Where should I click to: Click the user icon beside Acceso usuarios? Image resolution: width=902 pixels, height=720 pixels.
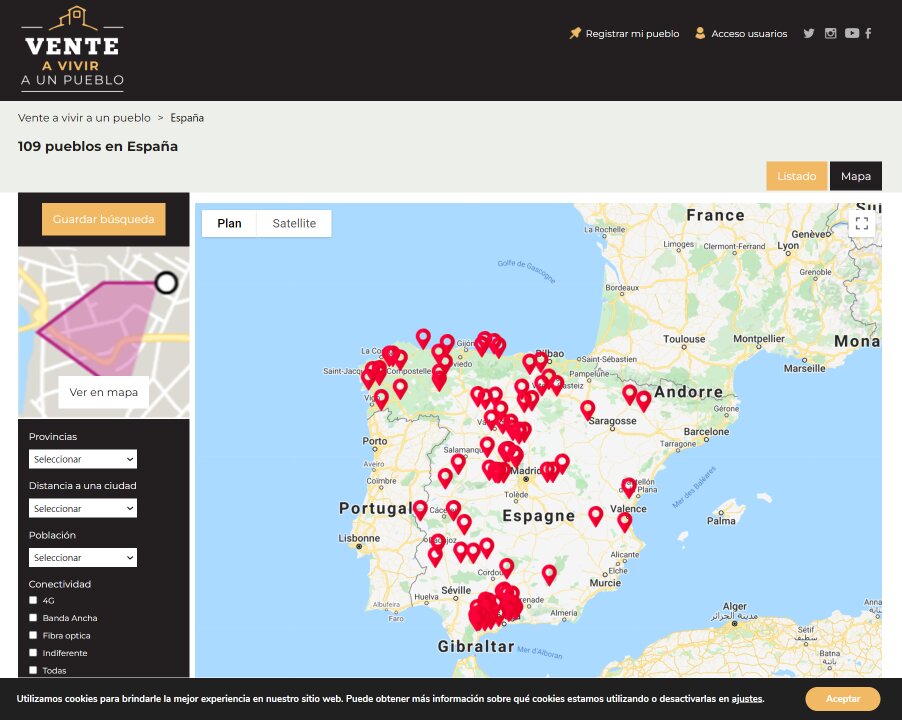(x=700, y=33)
